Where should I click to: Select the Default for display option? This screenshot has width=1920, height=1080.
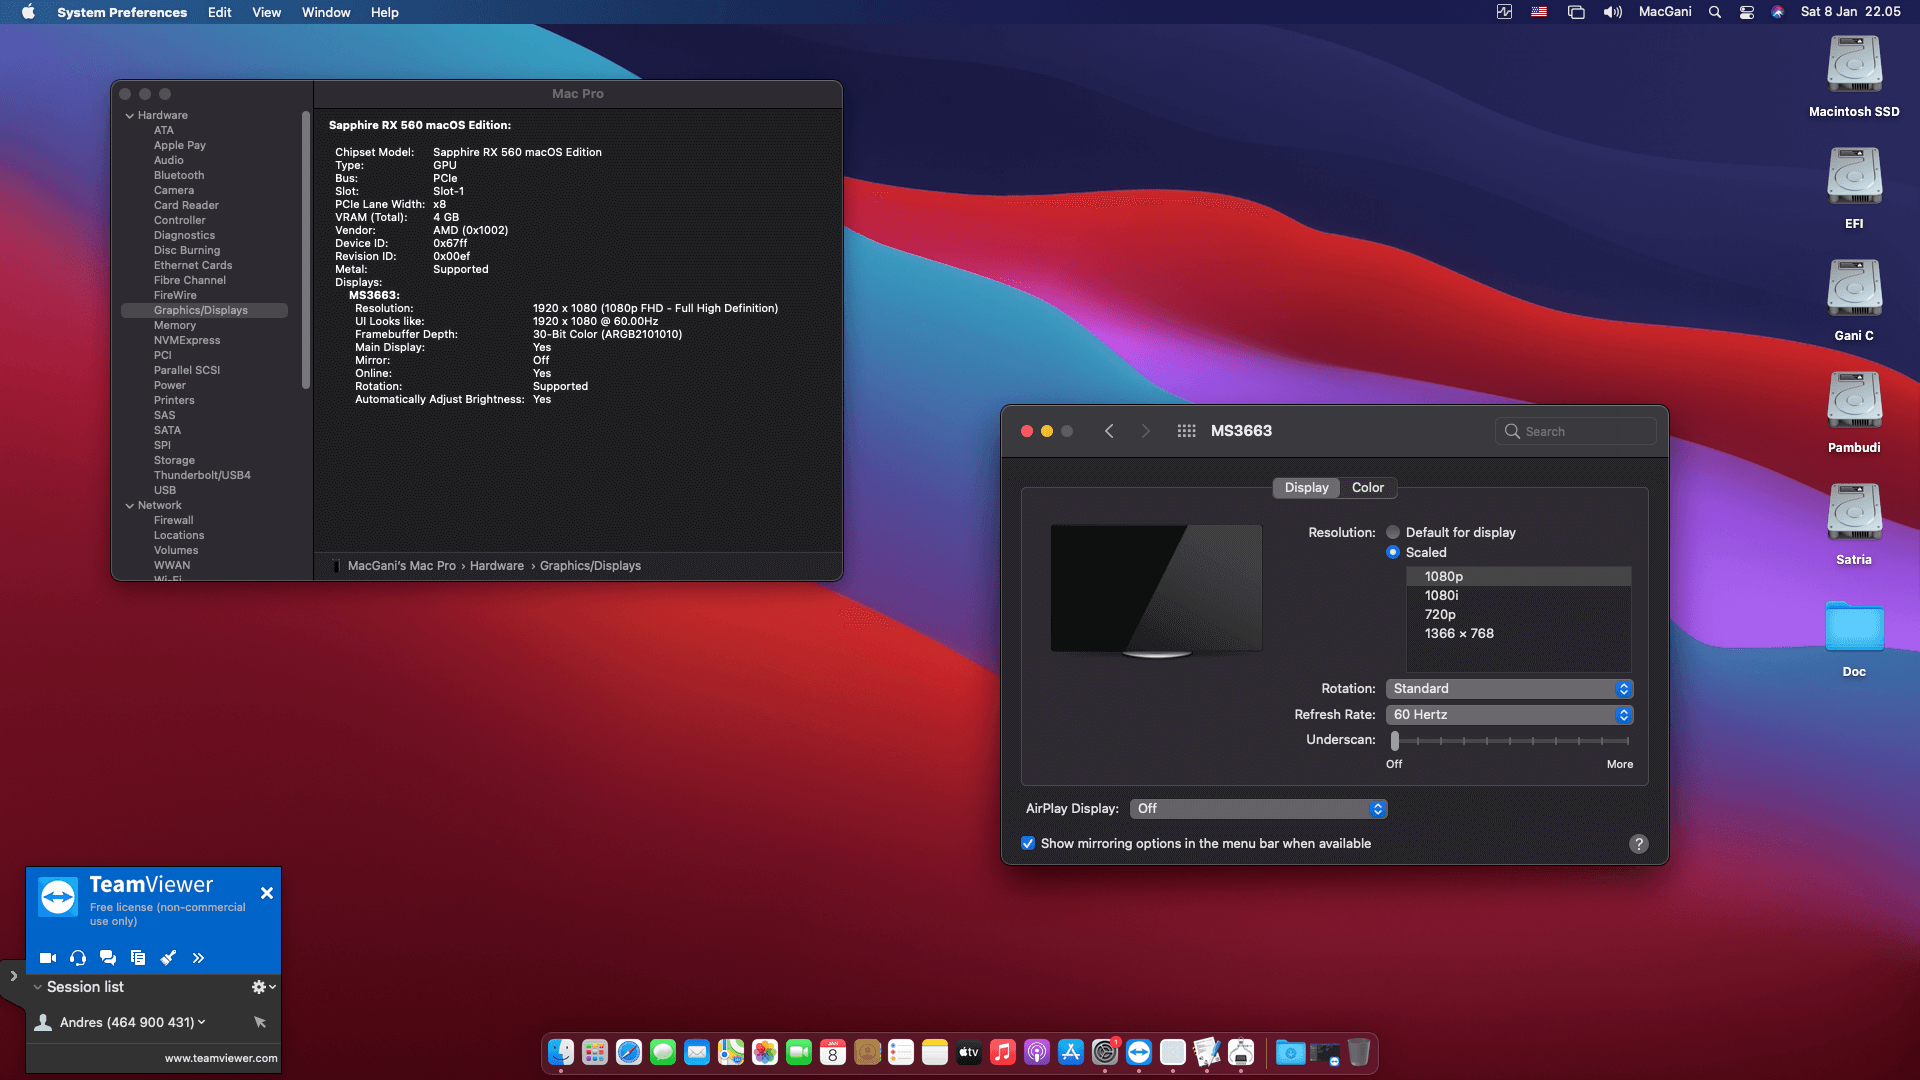point(1393,532)
